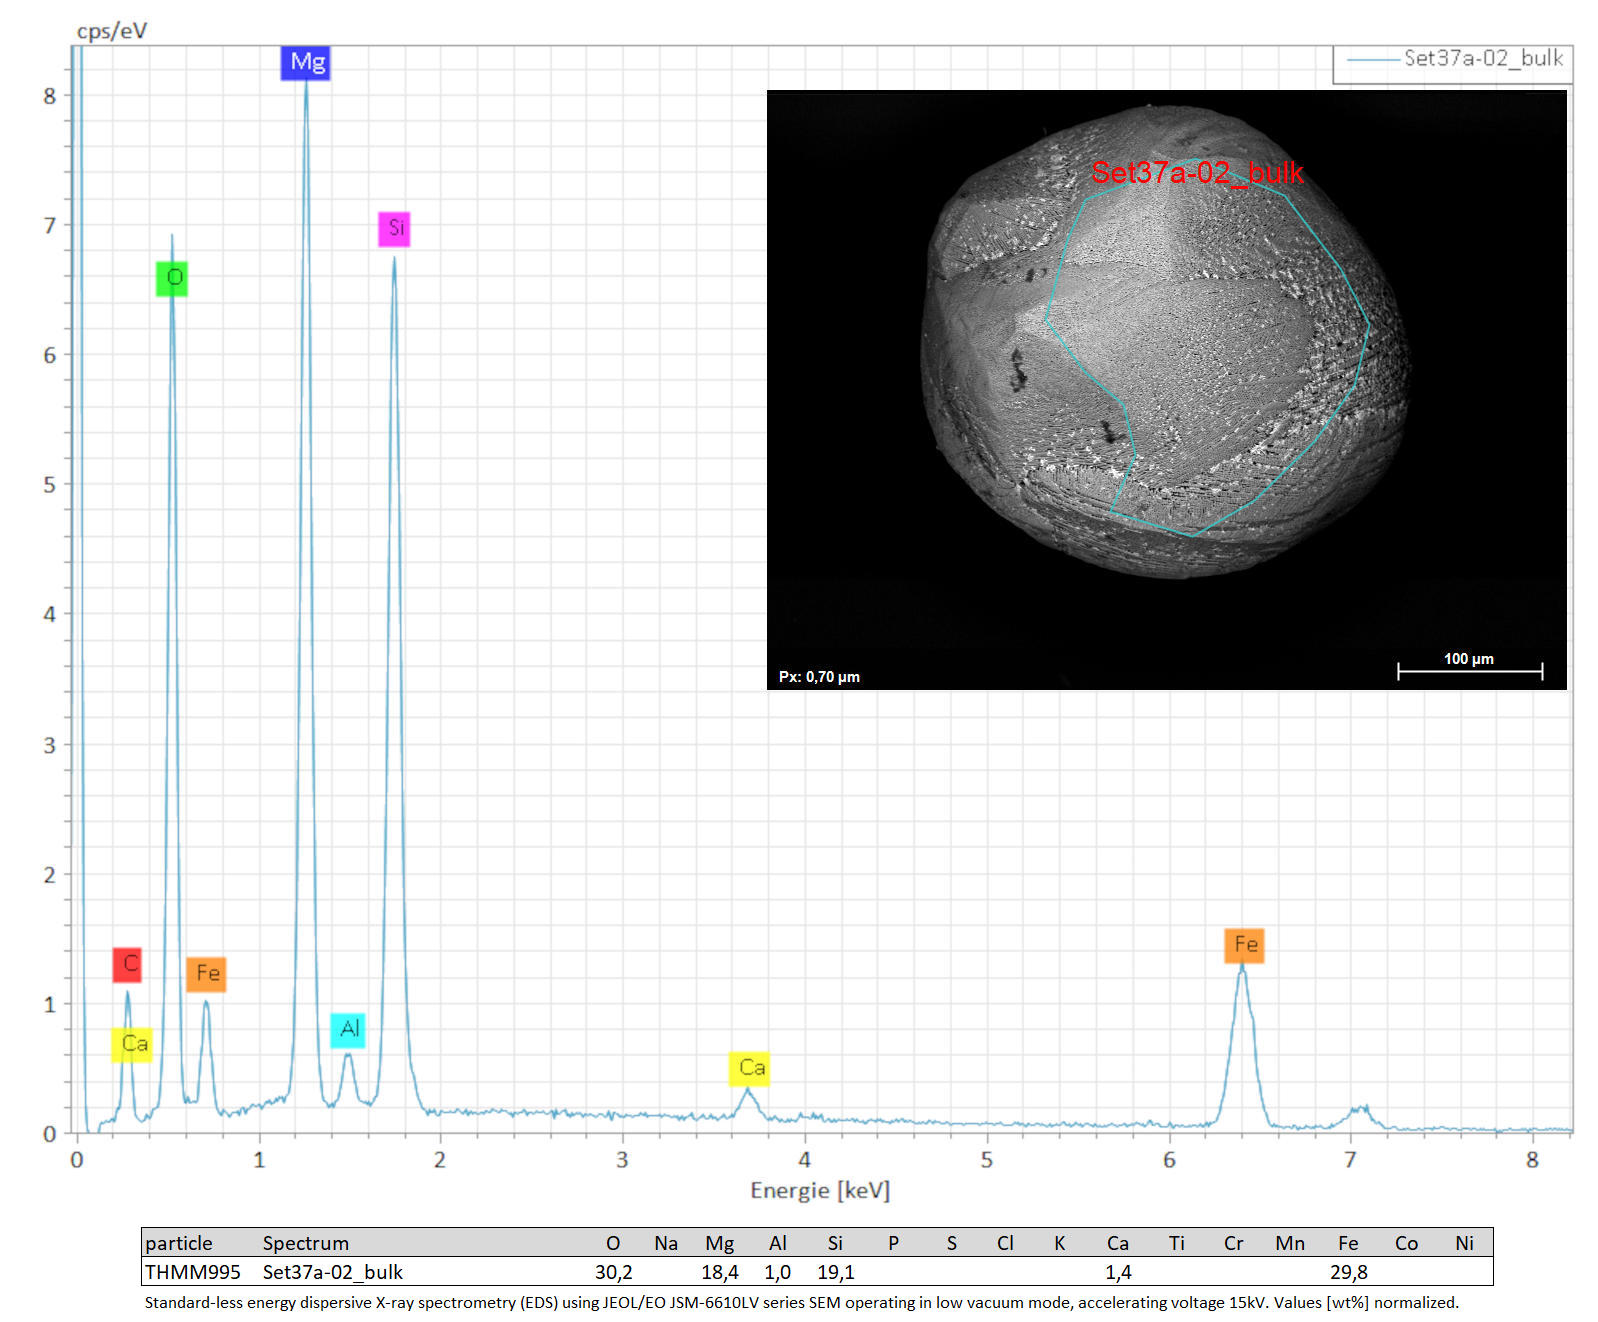Click the particle column header

click(179, 1243)
